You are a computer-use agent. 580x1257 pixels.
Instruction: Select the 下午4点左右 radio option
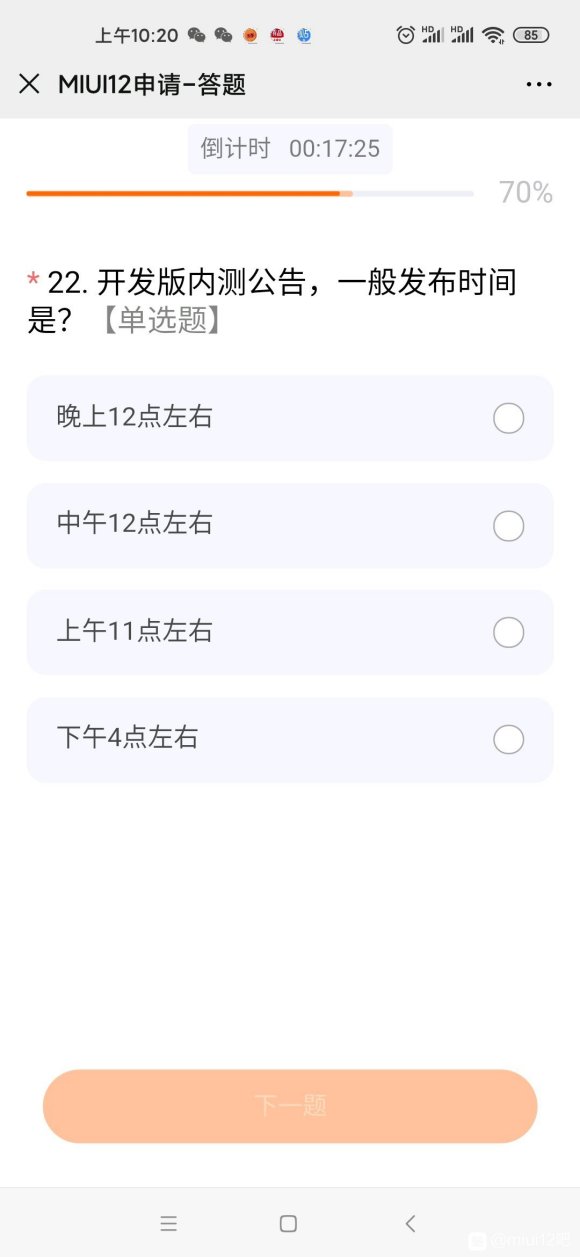(x=509, y=739)
